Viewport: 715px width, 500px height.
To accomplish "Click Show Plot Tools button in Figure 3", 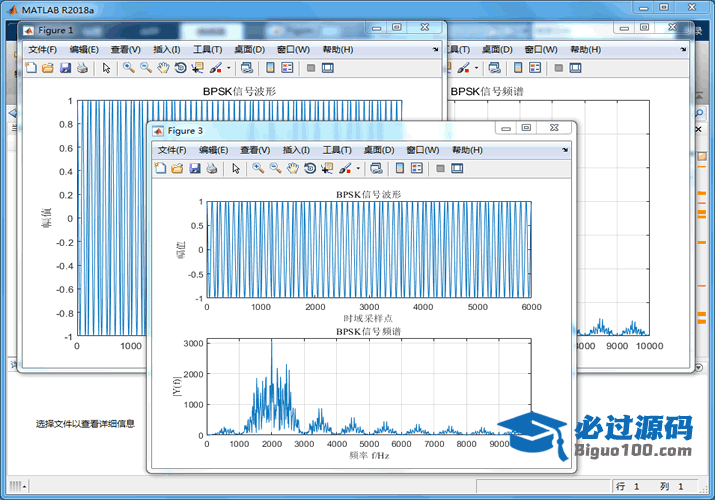I will pos(457,169).
